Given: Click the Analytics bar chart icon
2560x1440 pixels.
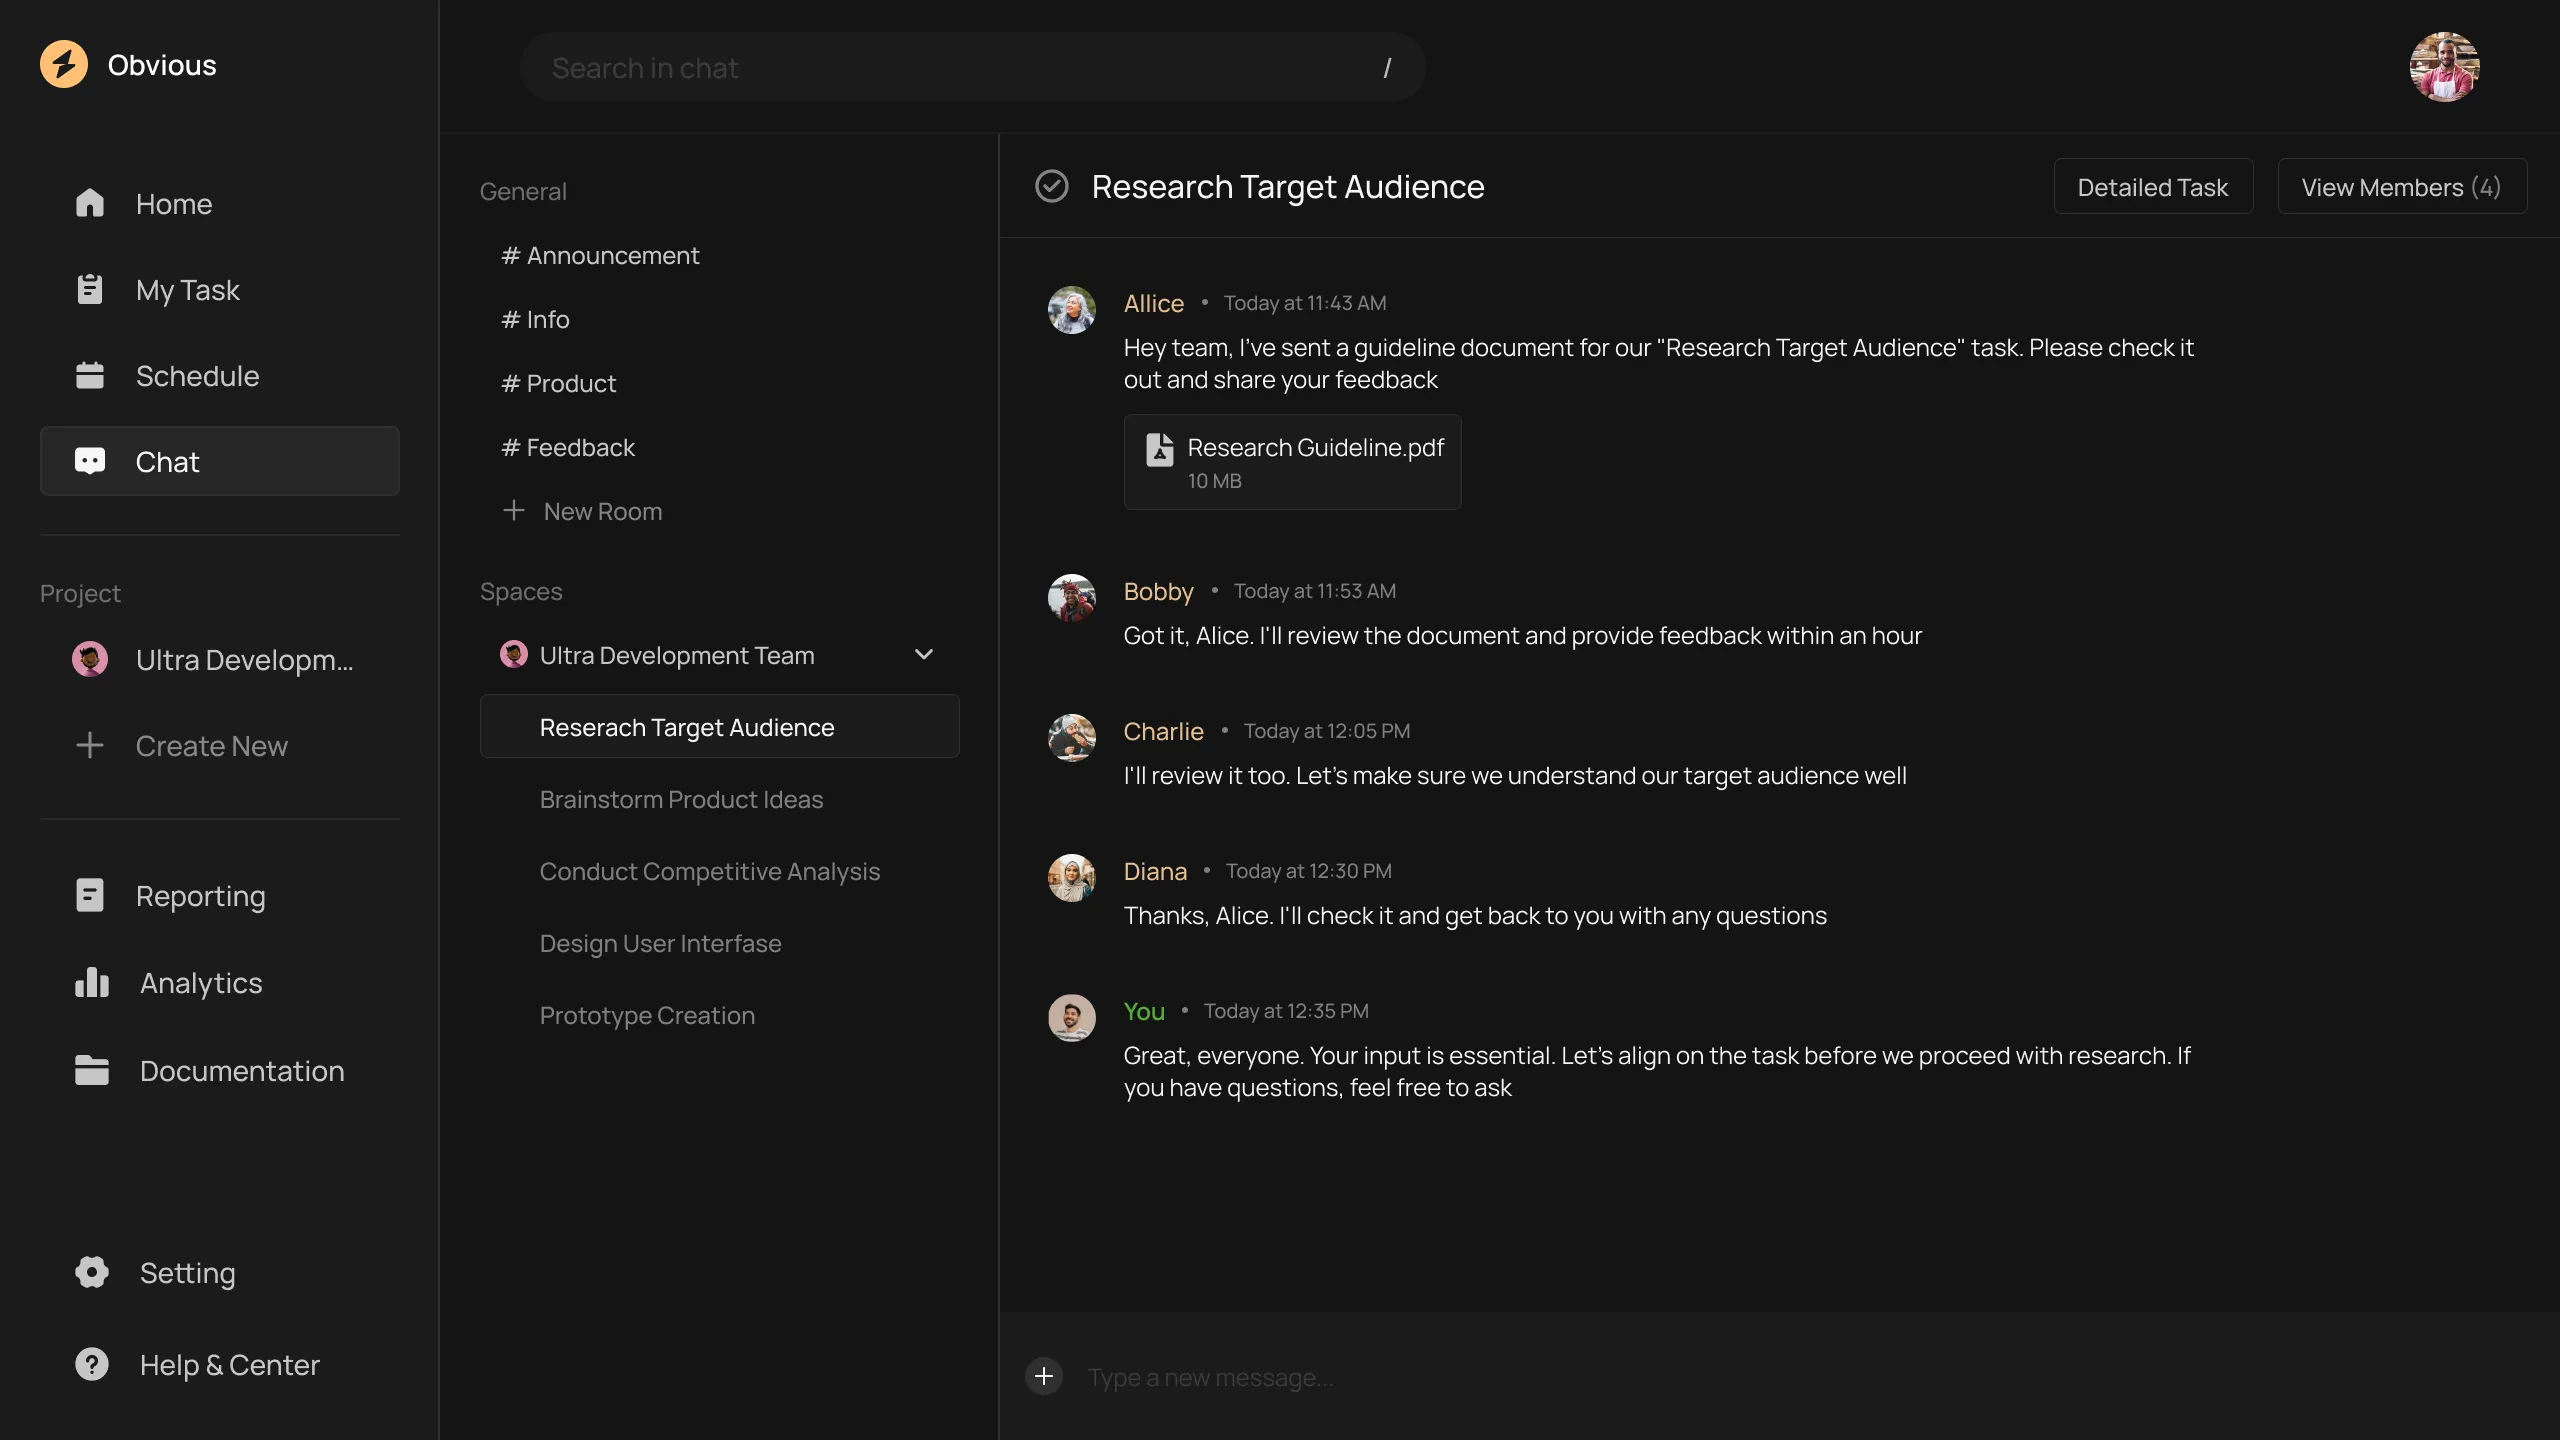Looking at the screenshot, I should tap(92, 983).
